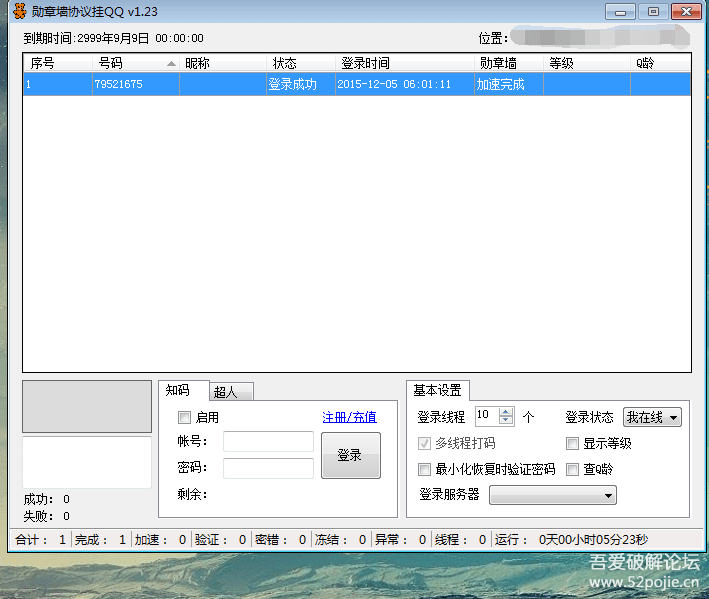Viewport: 709px width, 599px height.
Task: Switch to the 超人 tab
Action: coord(231,392)
